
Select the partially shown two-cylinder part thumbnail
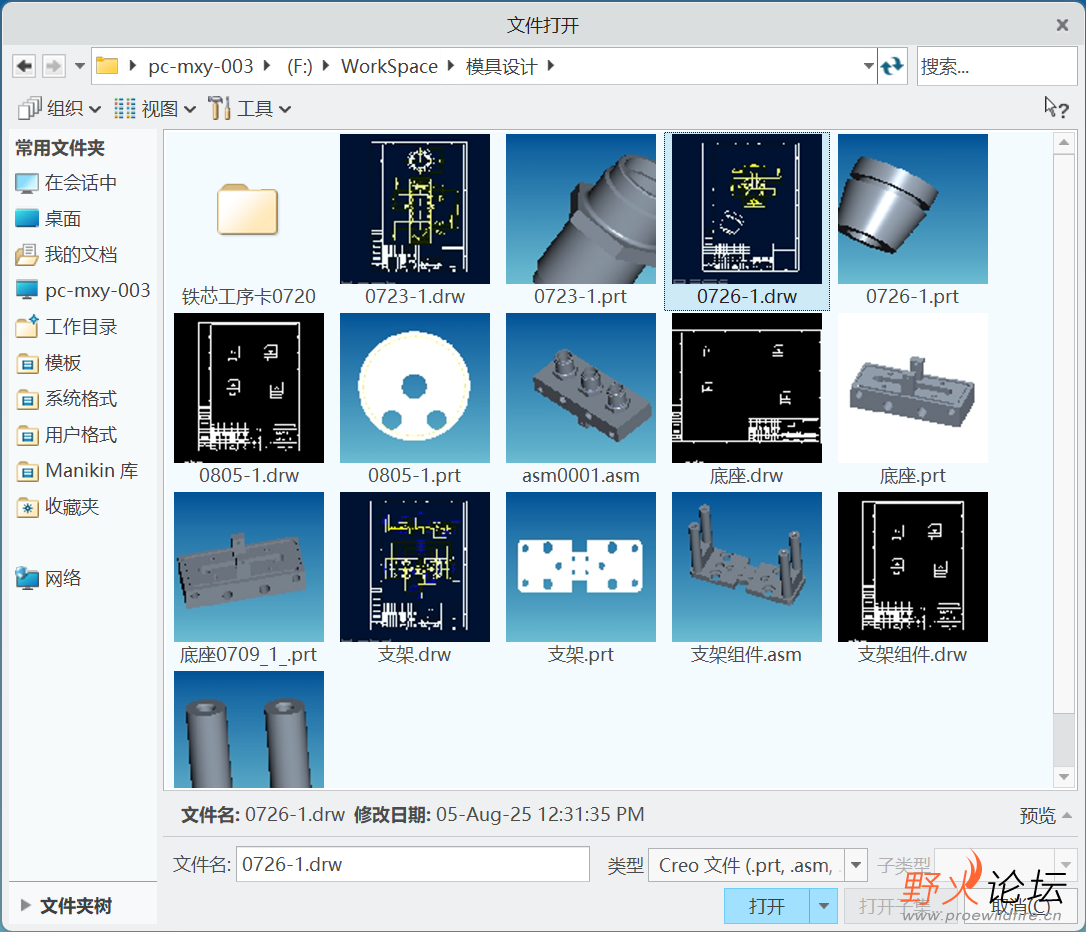249,729
